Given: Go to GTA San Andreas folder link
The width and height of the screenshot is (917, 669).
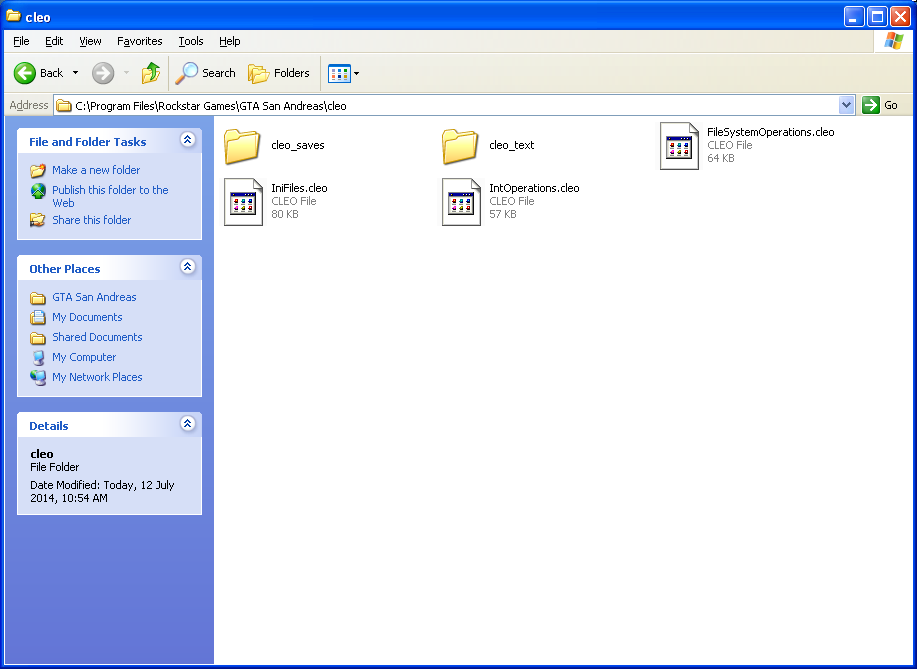Looking at the screenshot, I should (94, 297).
